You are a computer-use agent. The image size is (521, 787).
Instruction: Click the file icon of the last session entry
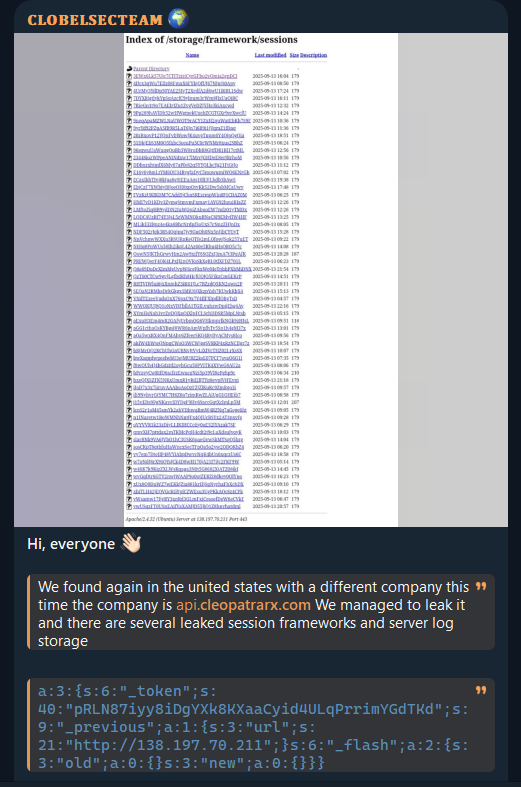pos(129,506)
